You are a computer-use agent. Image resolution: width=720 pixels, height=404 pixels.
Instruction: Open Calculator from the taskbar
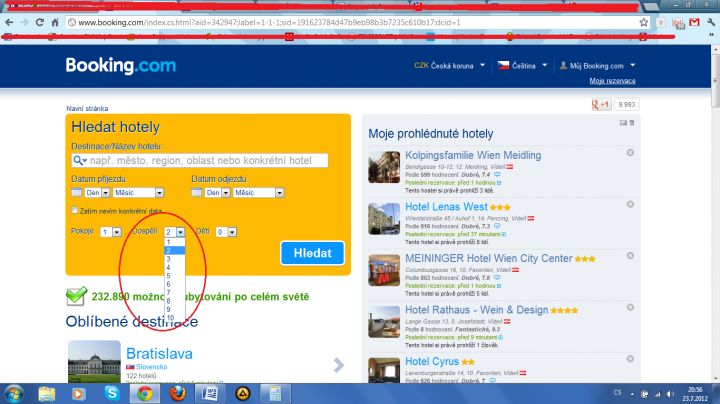pos(275,394)
